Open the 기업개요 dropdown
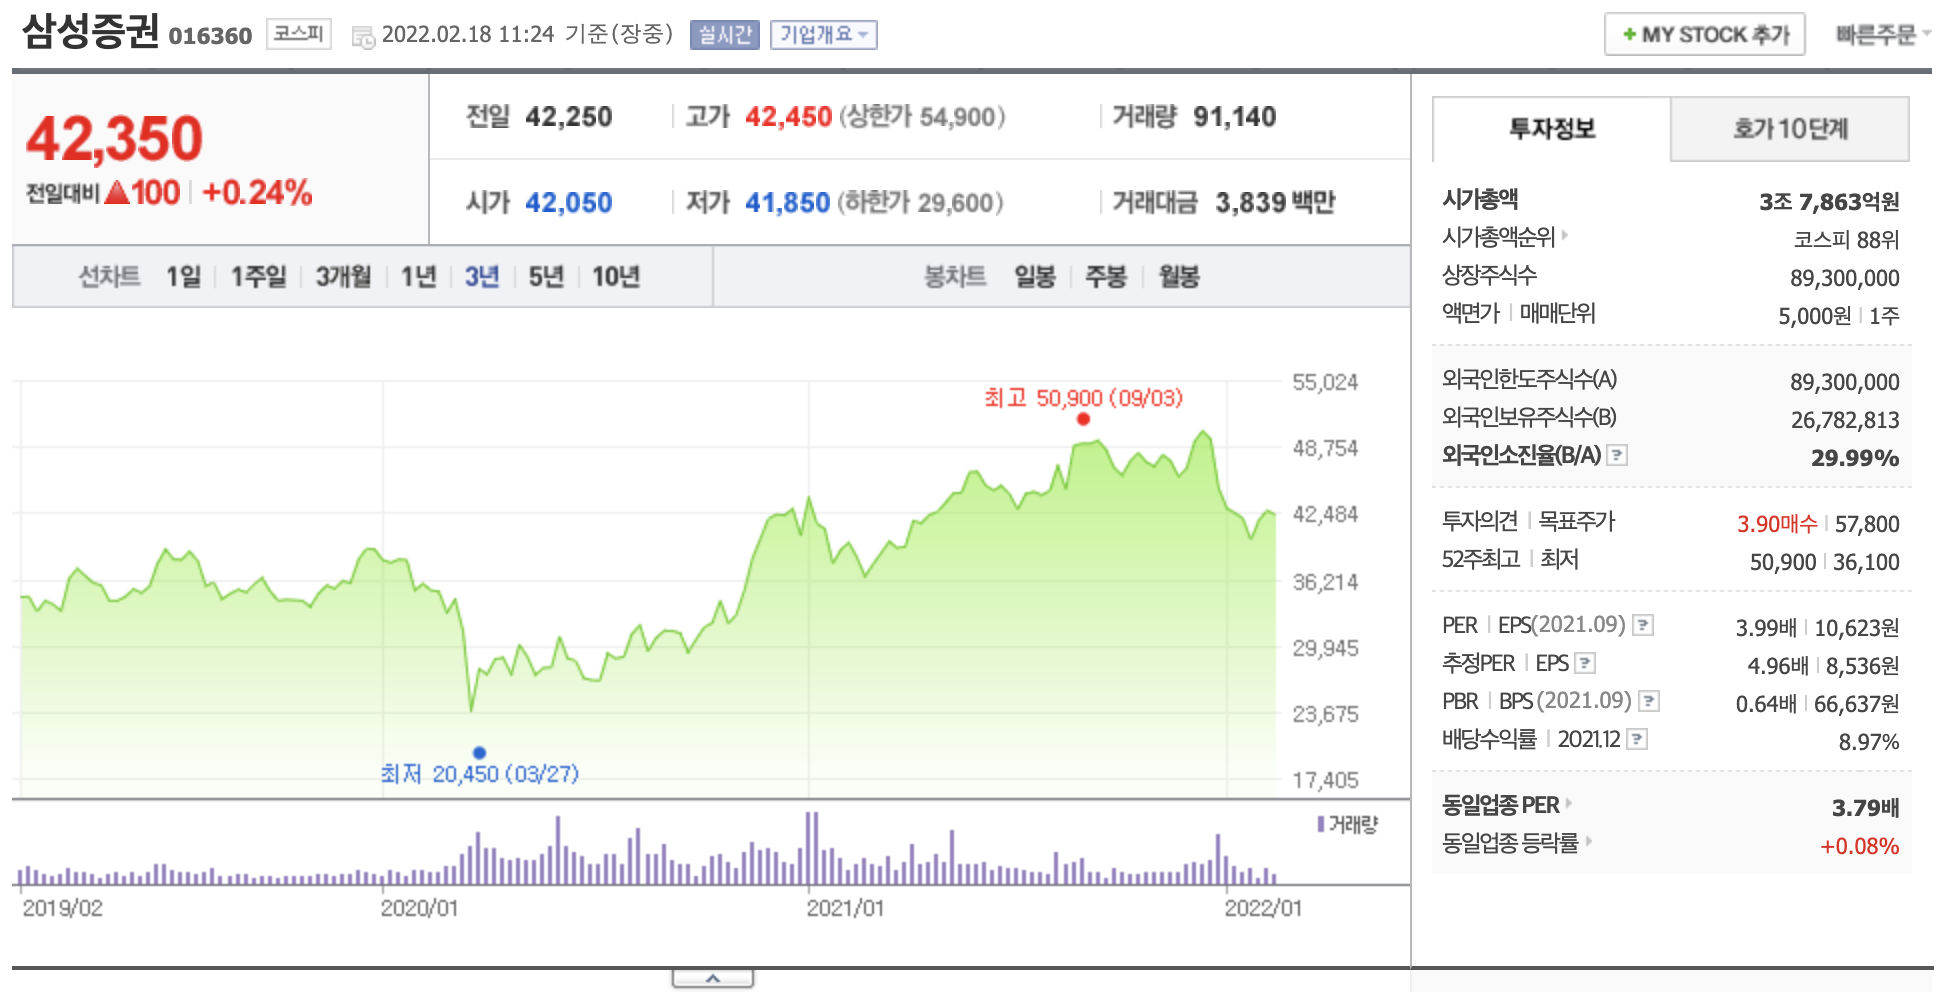The height and width of the screenshot is (992, 1944). click(823, 35)
